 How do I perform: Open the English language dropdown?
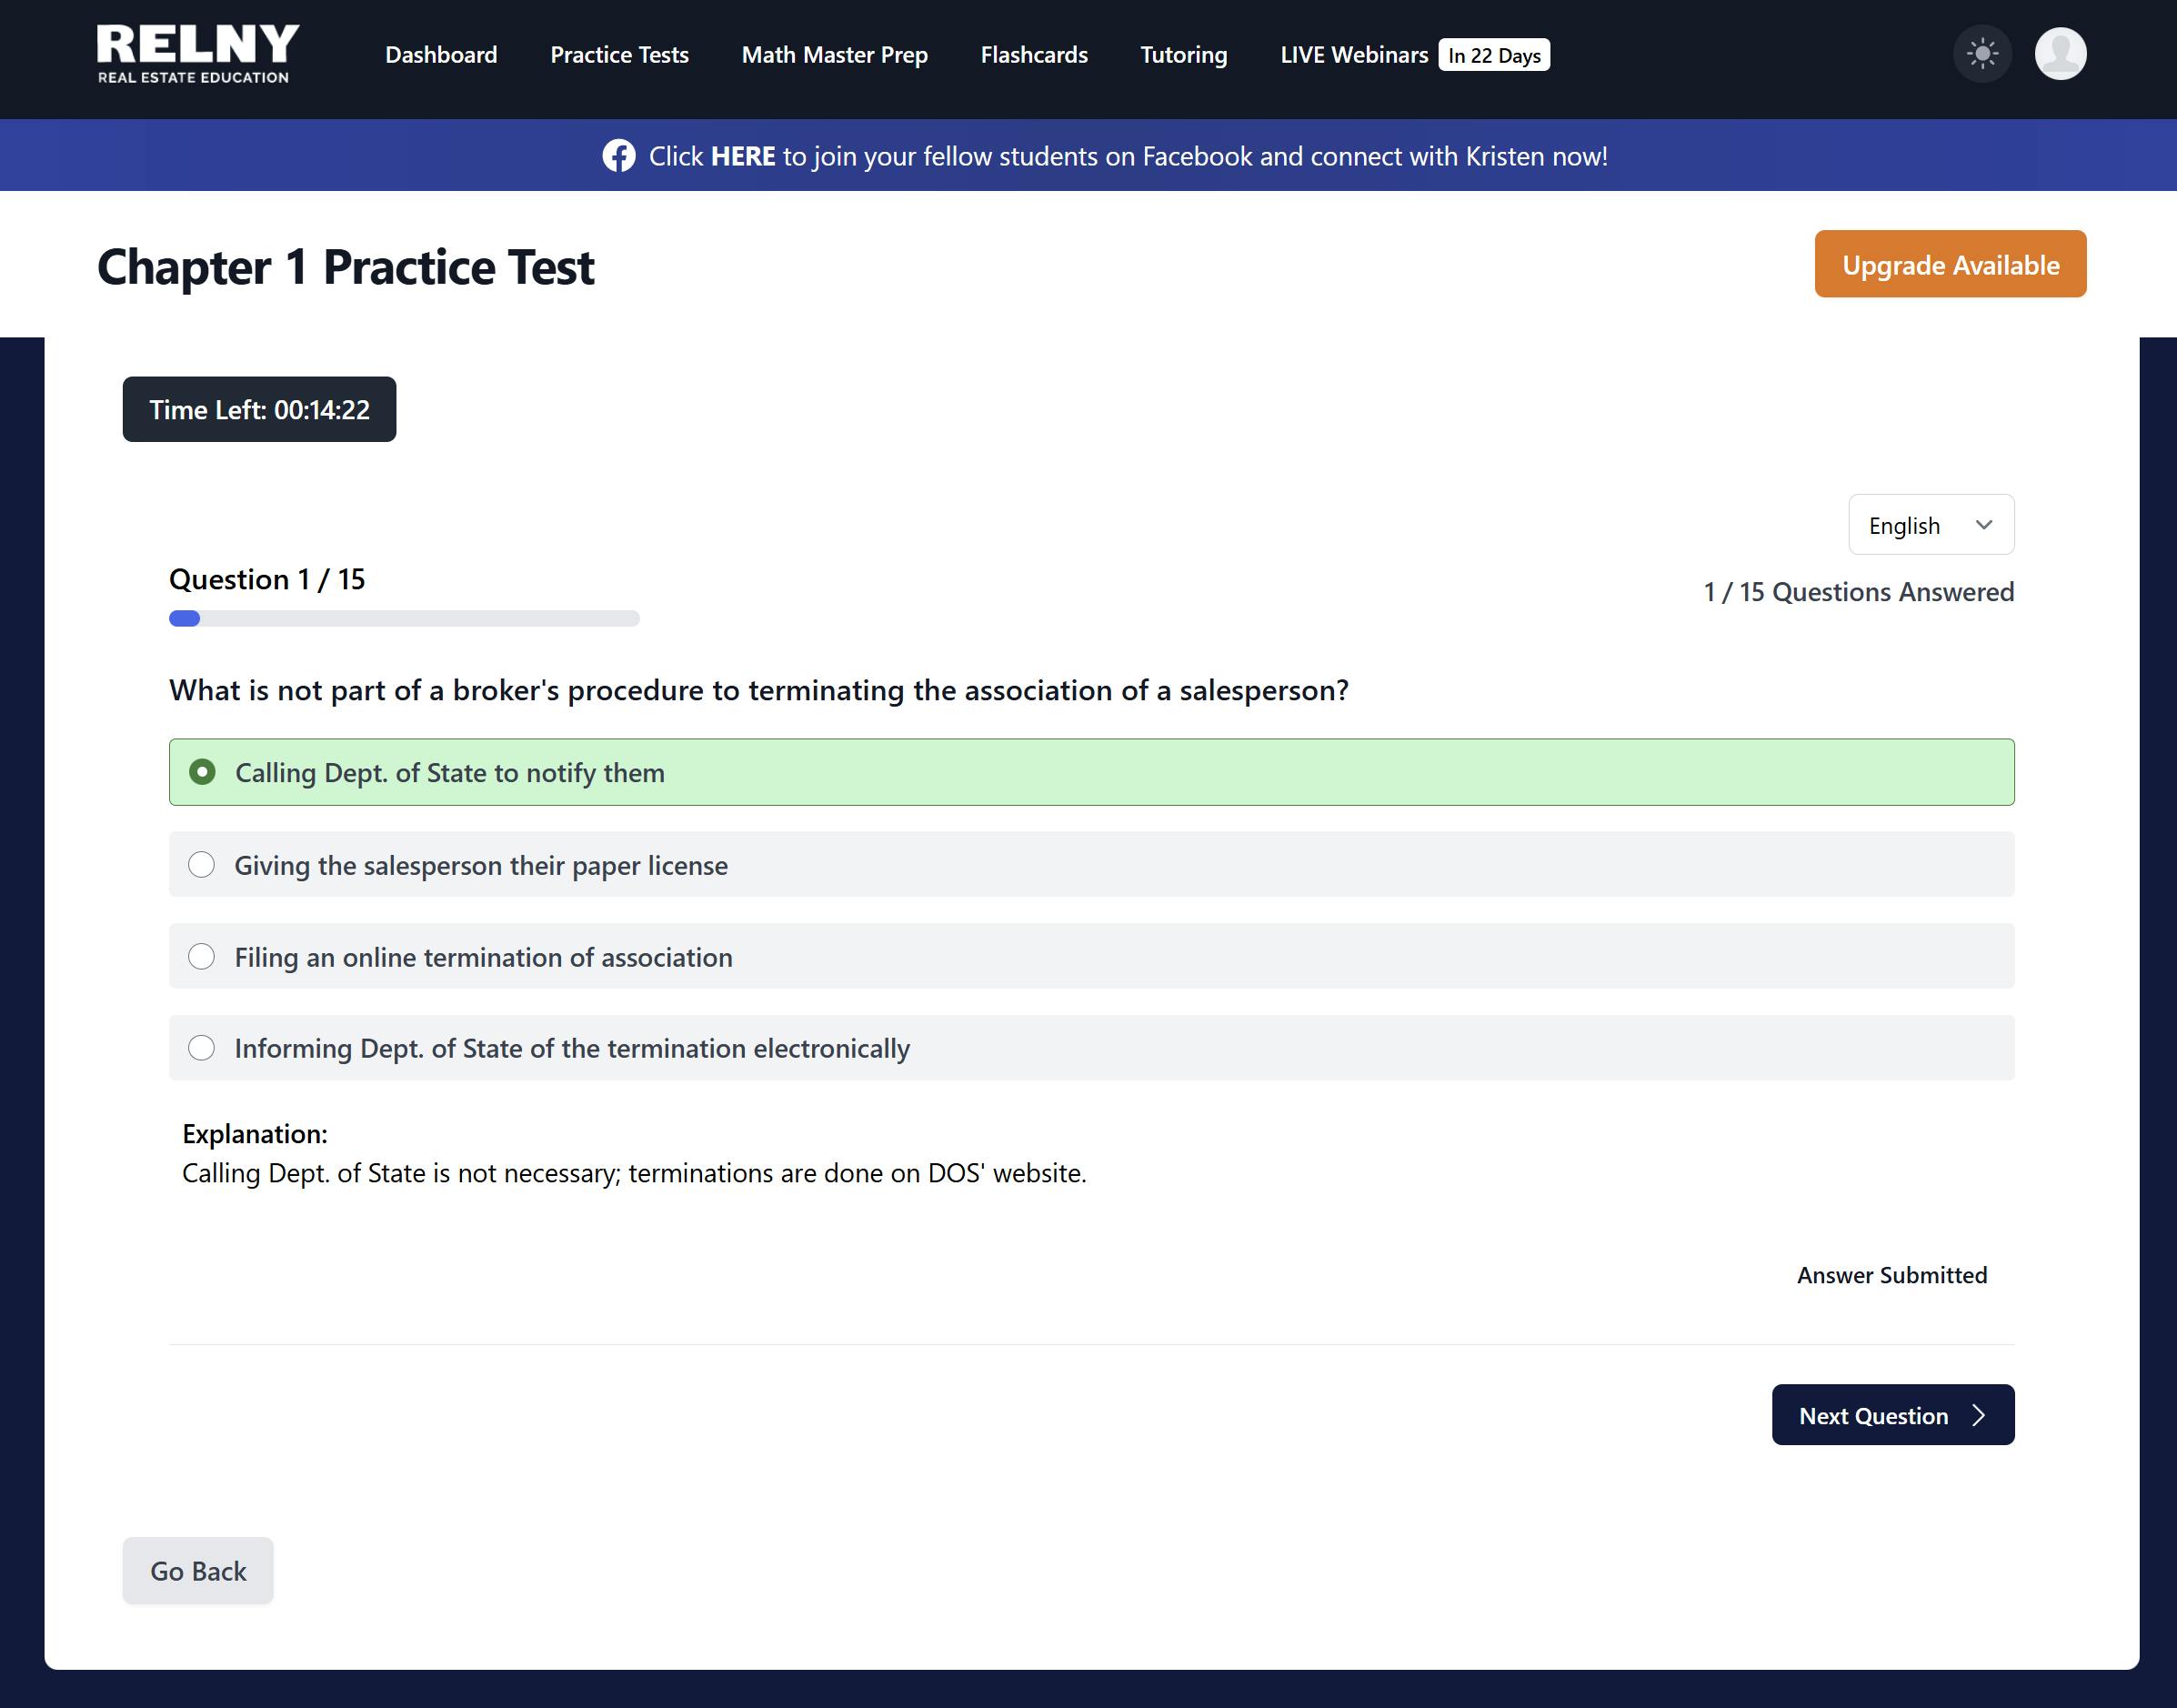1930,524
